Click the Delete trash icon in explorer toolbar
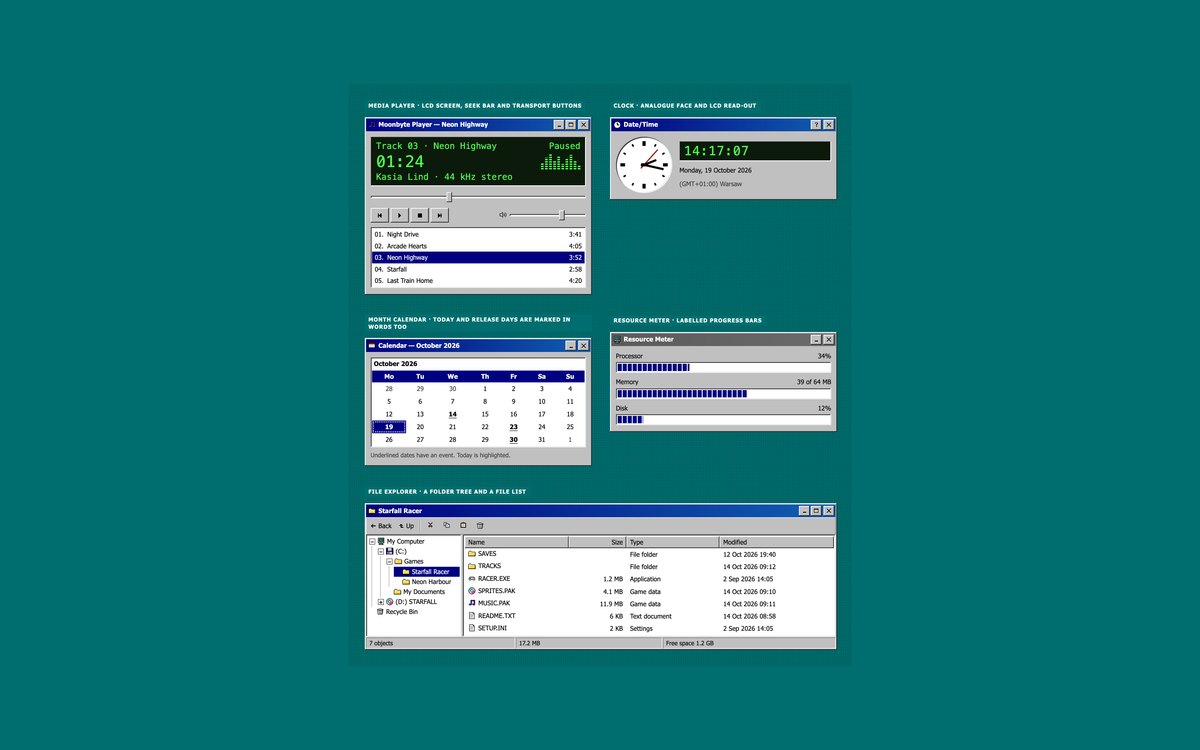The image size is (1200, 750). click(x=480, y=525)
